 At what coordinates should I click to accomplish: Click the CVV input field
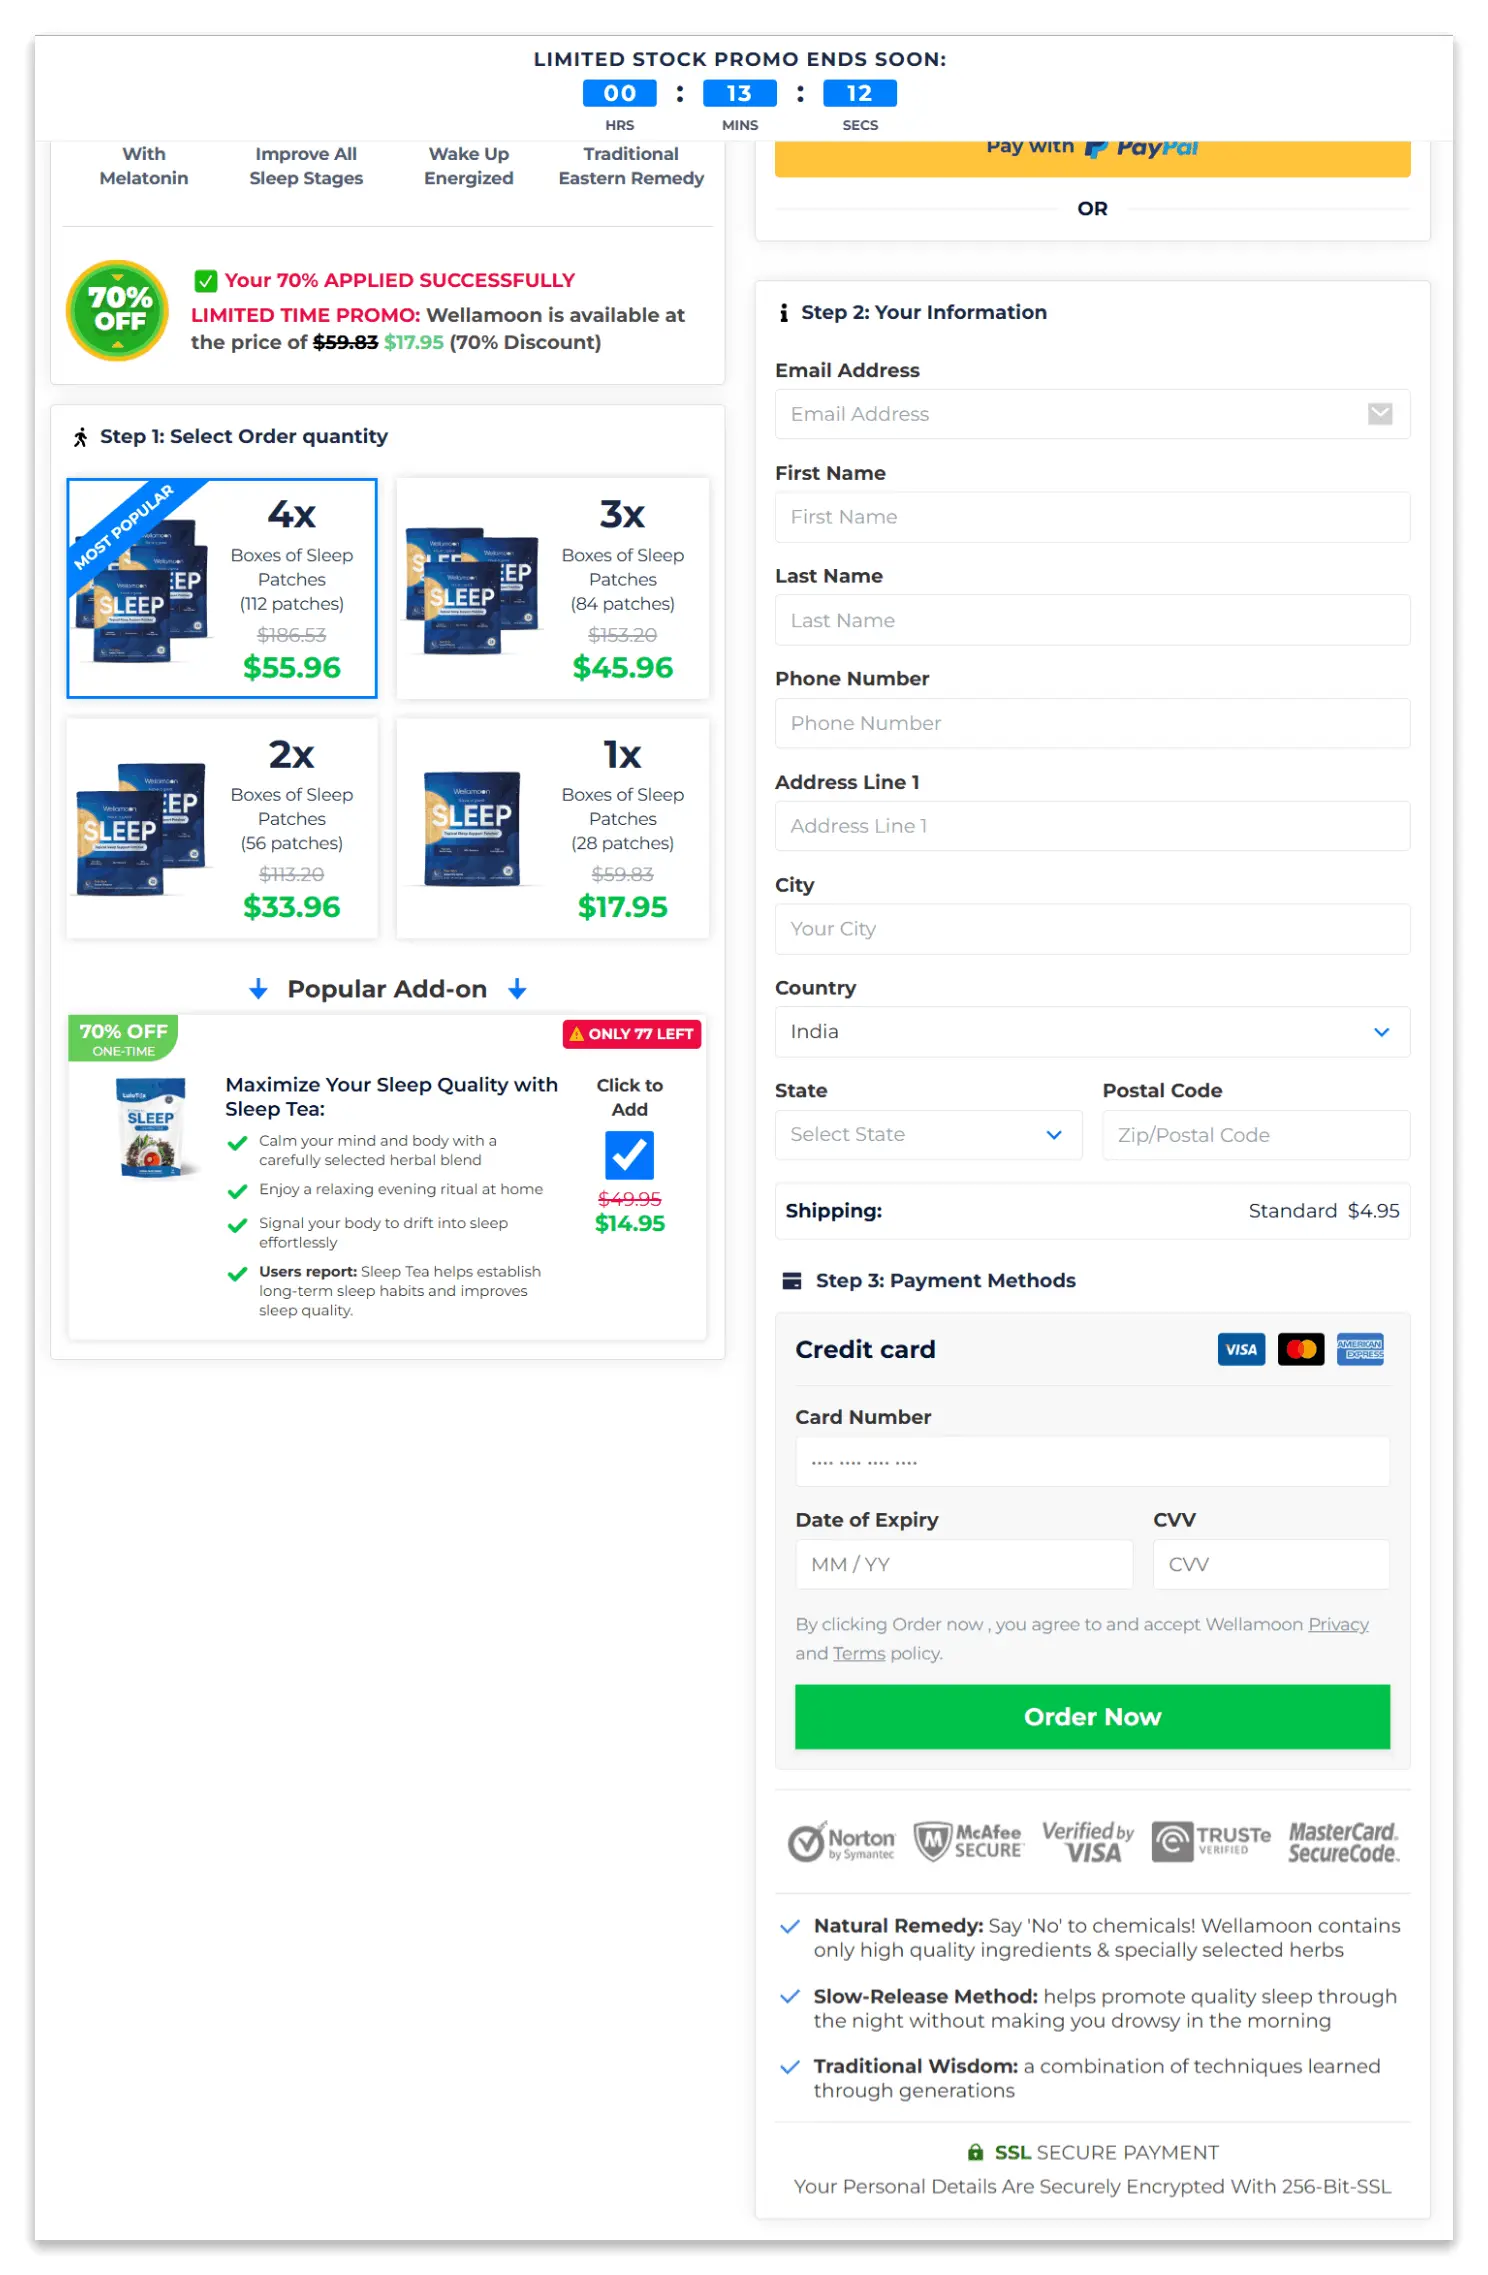pos(1271,1564)
